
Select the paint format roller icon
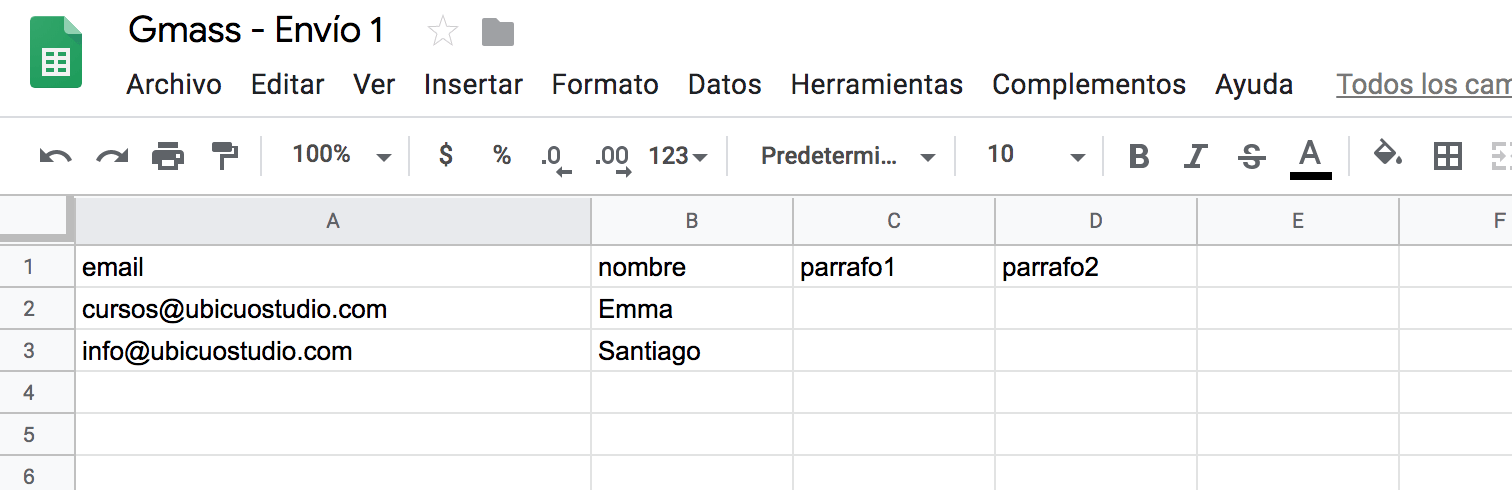[225, 156]
